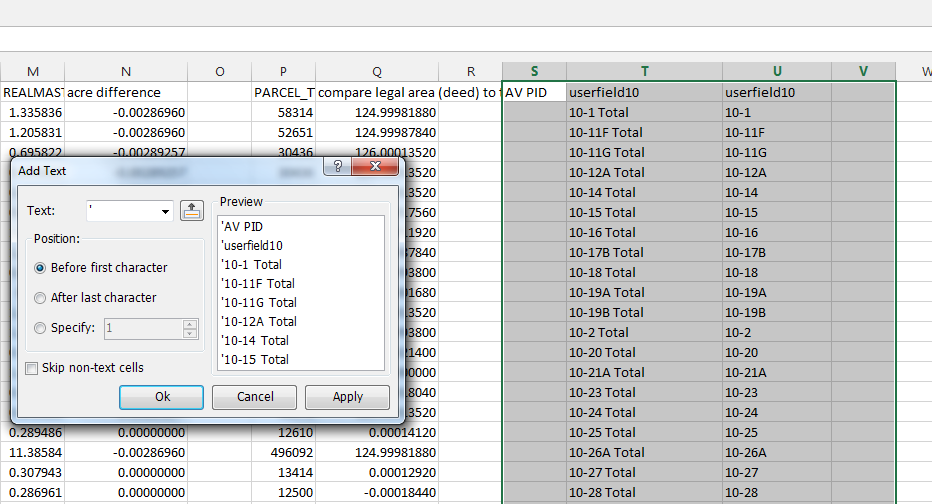Select column T header
This screenshot has height=504, width=932.
coord(644,71)
